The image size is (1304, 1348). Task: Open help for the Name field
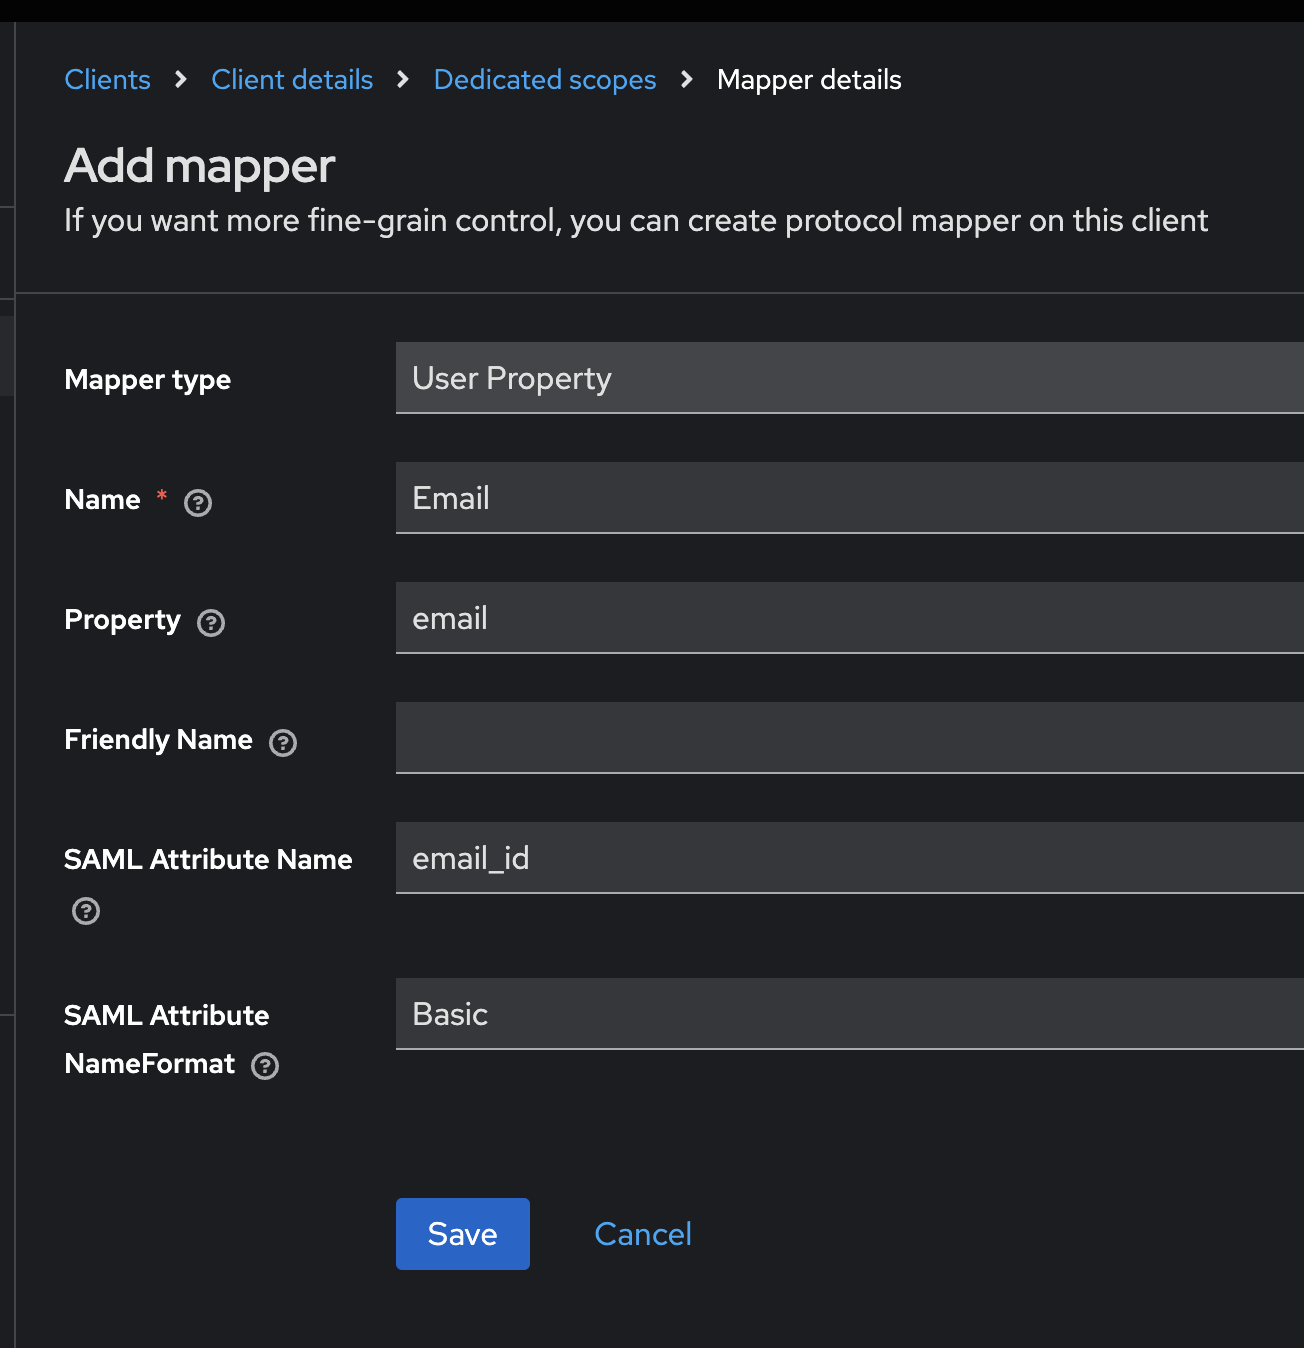coord(198,503)
